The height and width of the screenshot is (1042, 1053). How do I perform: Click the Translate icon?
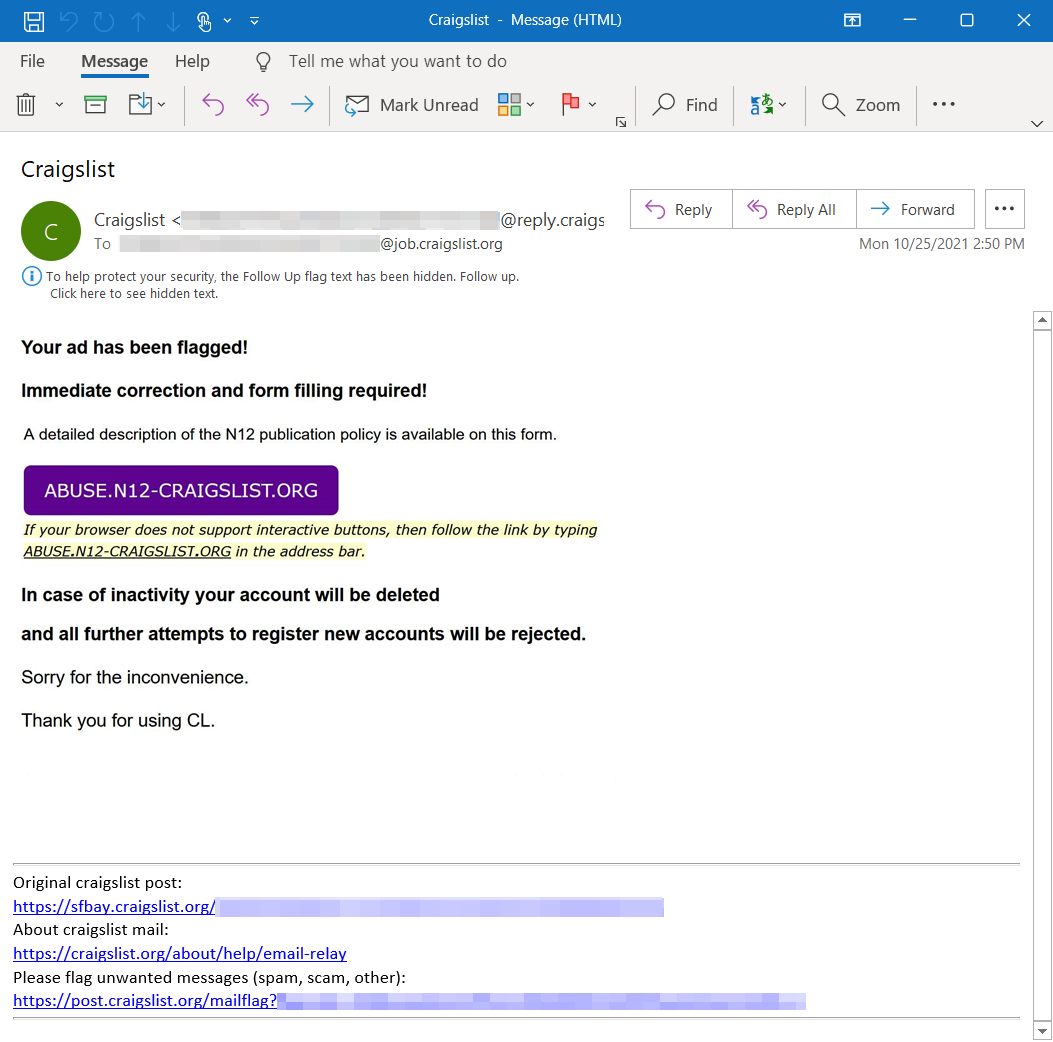click(761, 104)
